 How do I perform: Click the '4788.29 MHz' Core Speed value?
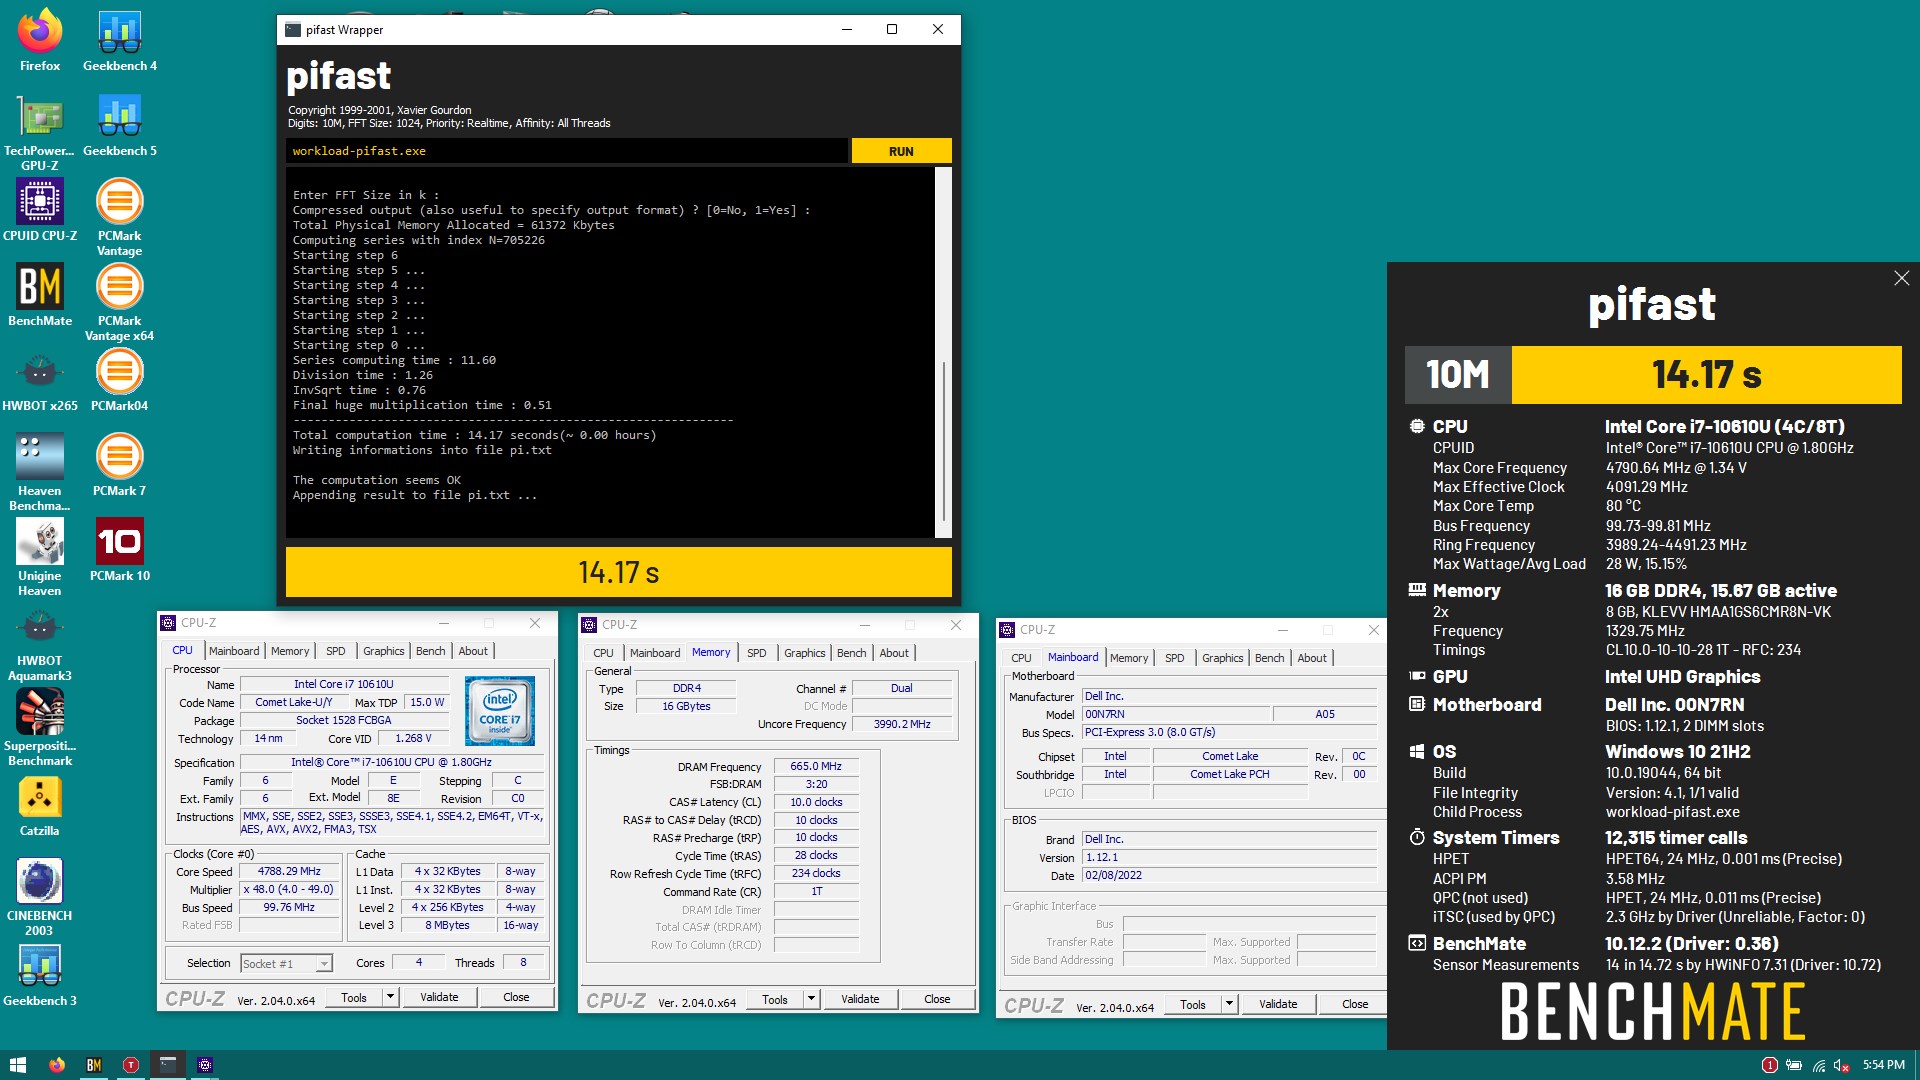click(x=289, y=871)
